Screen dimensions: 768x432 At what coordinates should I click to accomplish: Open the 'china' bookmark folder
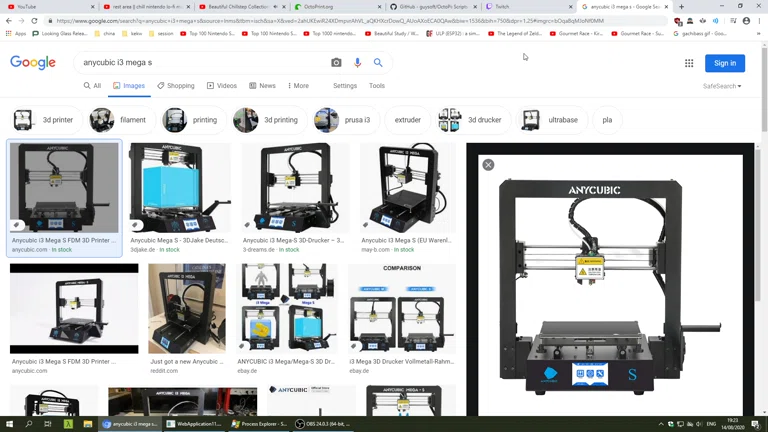tap(105, 34)
